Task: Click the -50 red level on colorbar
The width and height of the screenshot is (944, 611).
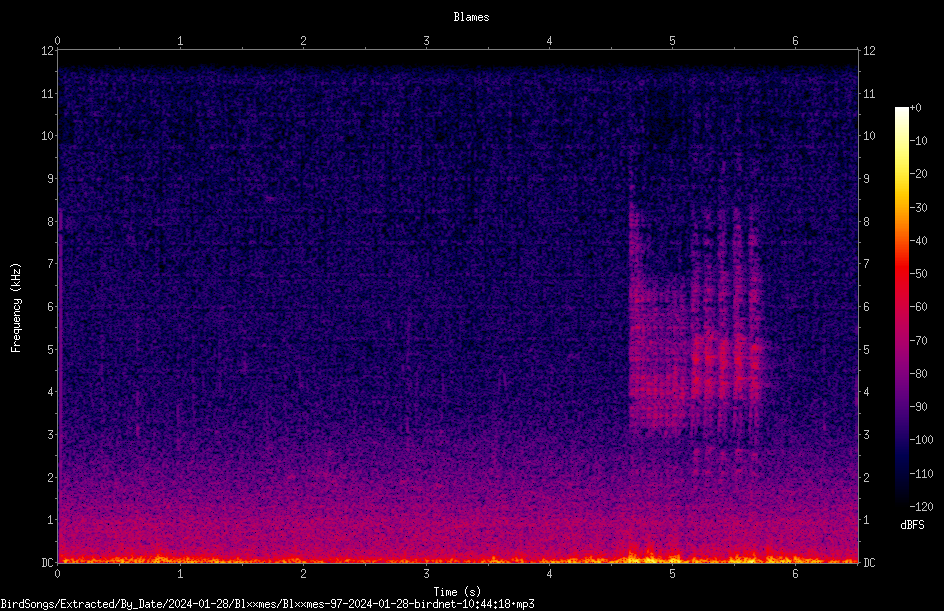Action: pos(918,273)
